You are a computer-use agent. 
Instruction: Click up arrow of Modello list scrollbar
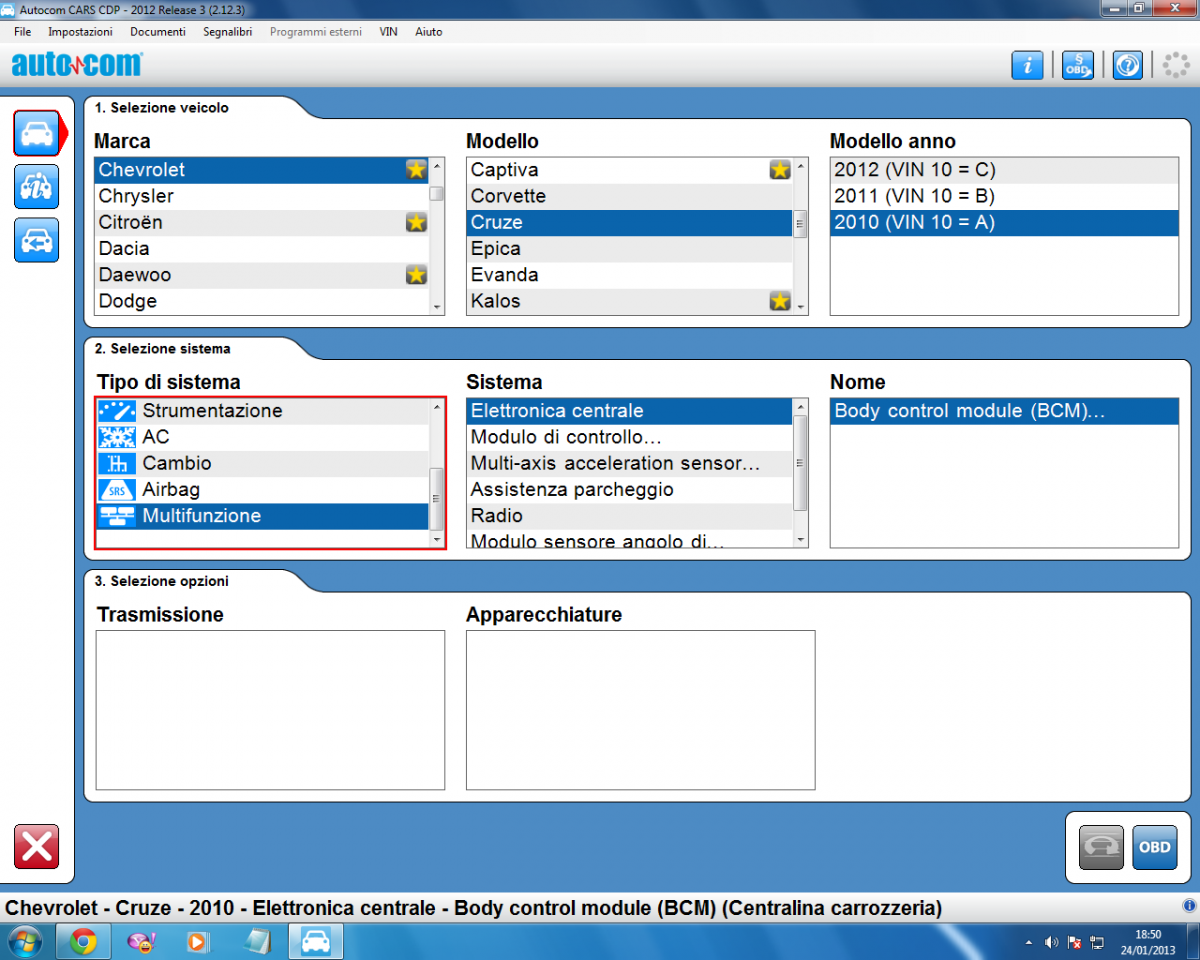click(800, 166)
